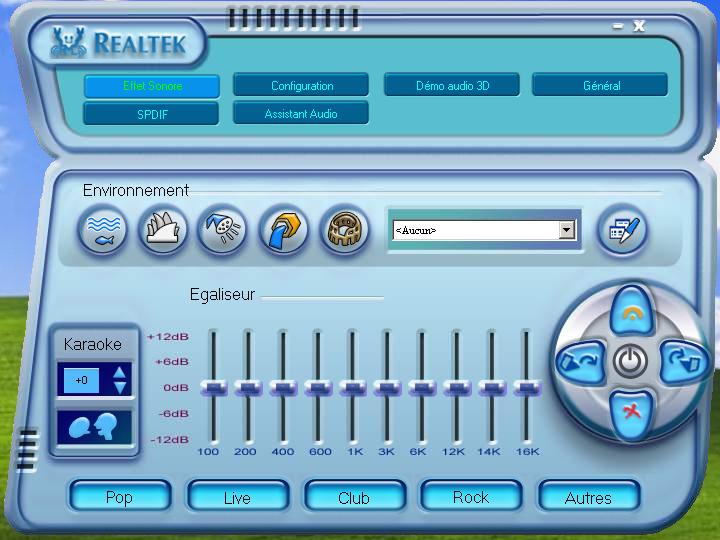
Task: Choose the sewer pipe environment icon
Action: pyautogui.click(x=284, y=230)
